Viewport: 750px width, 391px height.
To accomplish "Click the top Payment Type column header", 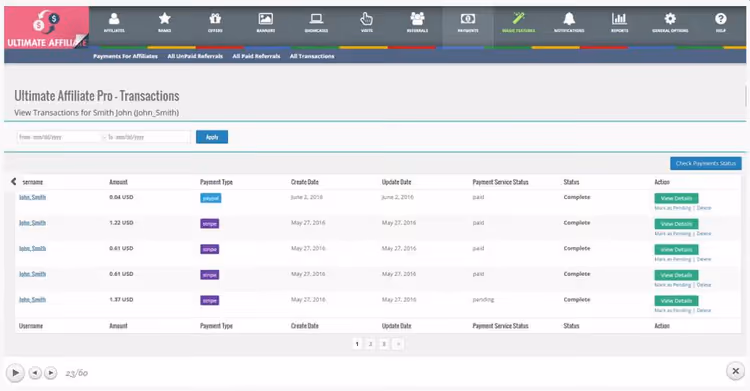I will (x=216, y=182).
